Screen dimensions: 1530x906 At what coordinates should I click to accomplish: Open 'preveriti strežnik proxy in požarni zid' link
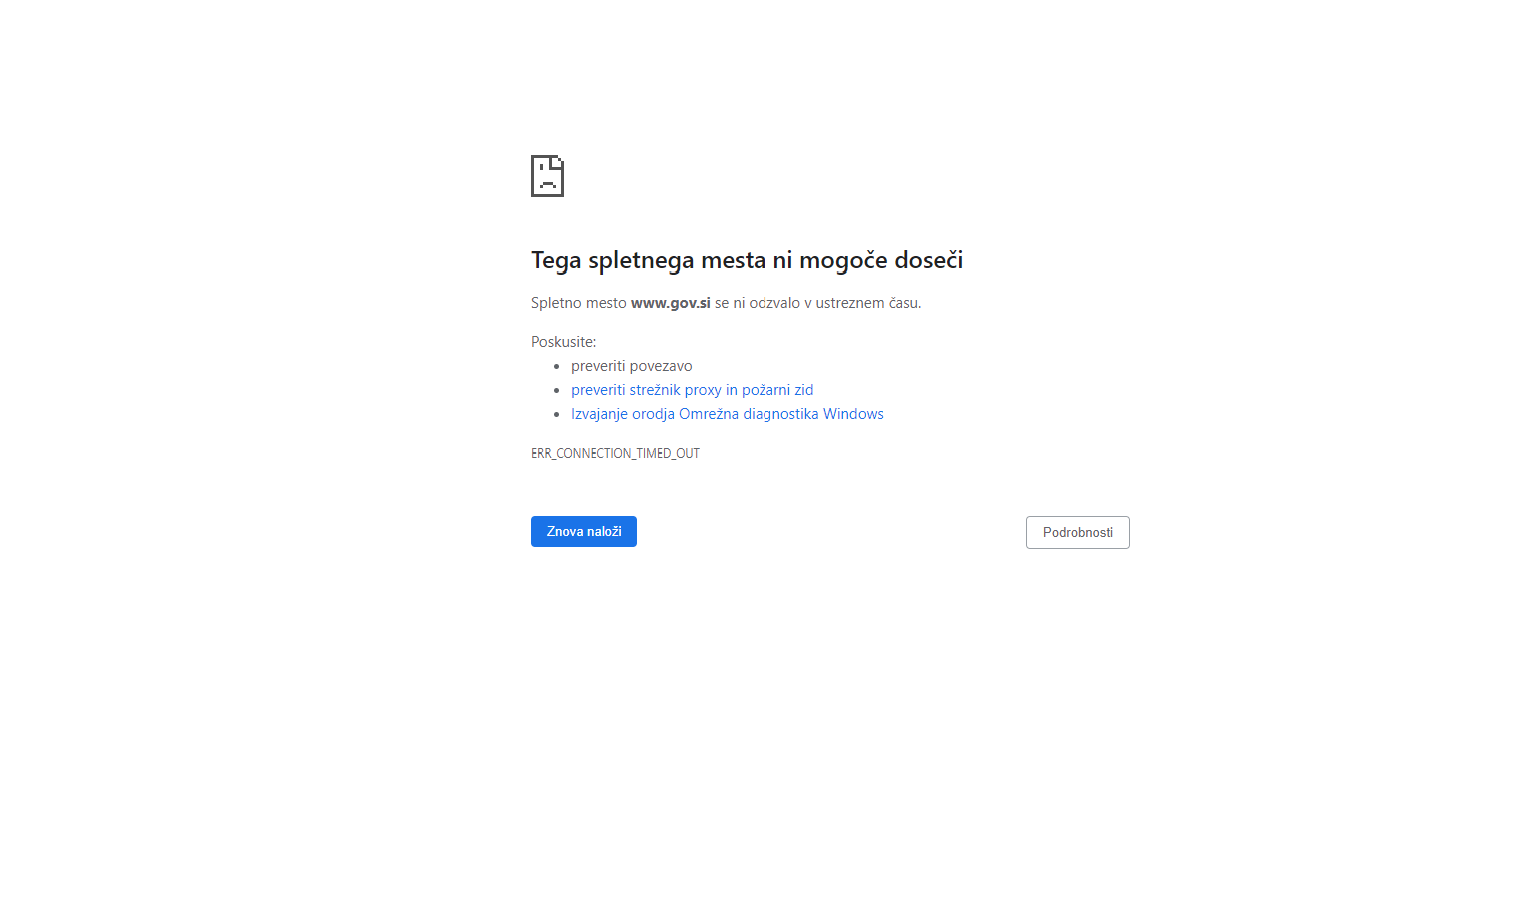pos(692,390)
